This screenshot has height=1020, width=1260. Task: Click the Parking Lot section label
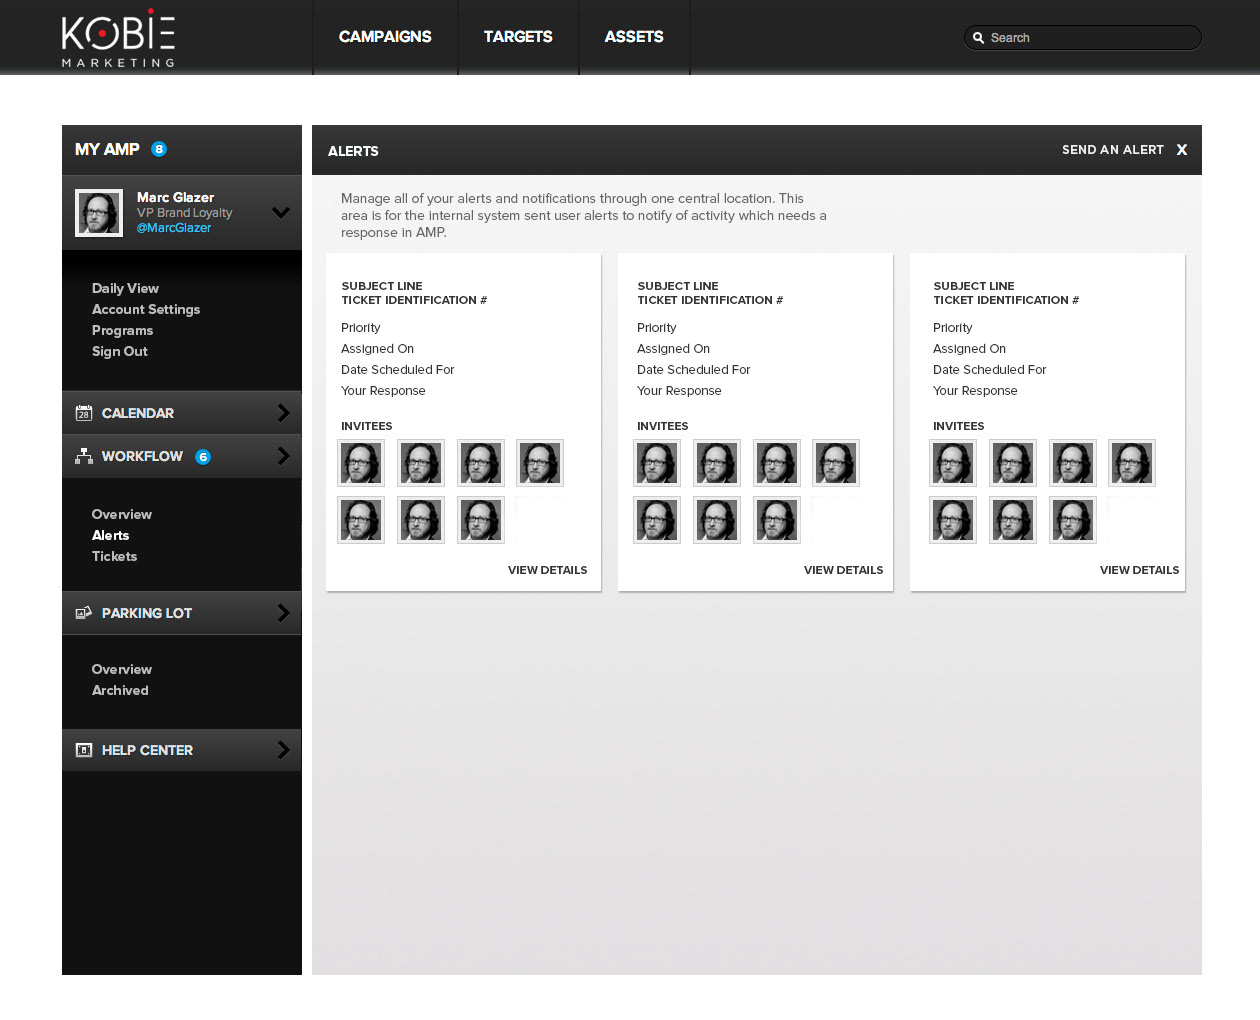pyautogui.click(x=147, y=613)
